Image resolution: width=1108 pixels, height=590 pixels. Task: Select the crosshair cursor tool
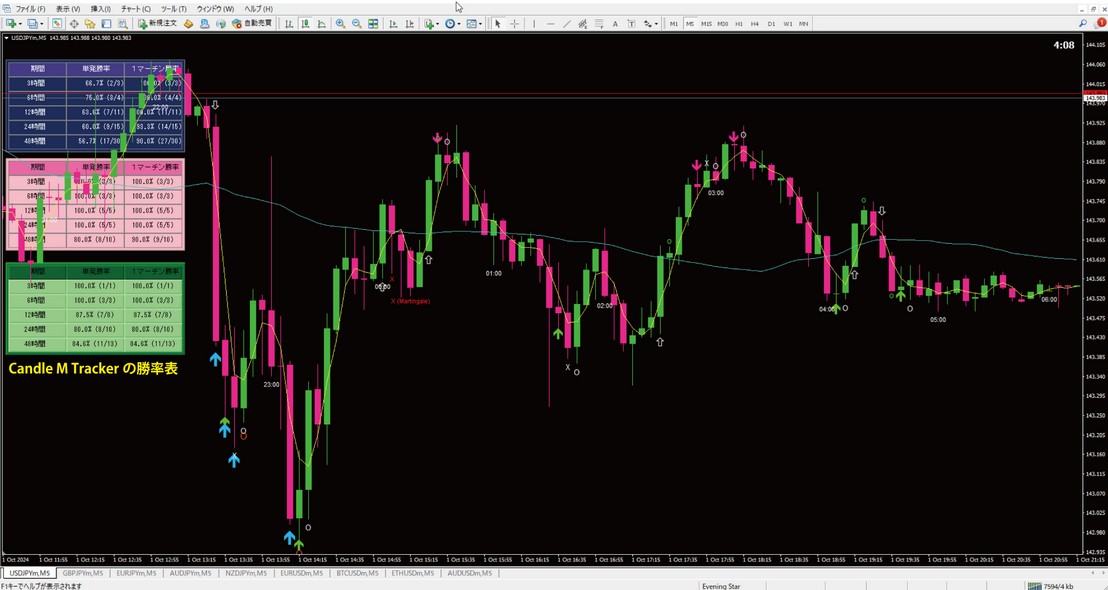[x=514, y=23]
